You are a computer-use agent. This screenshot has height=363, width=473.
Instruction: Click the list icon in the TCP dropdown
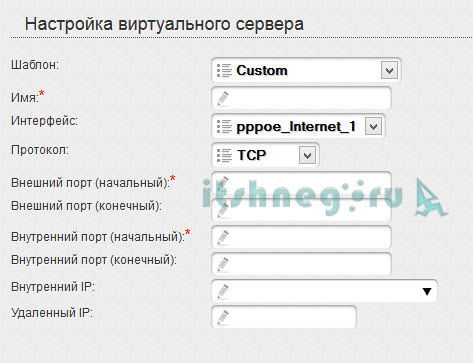(x=224, y=155)
